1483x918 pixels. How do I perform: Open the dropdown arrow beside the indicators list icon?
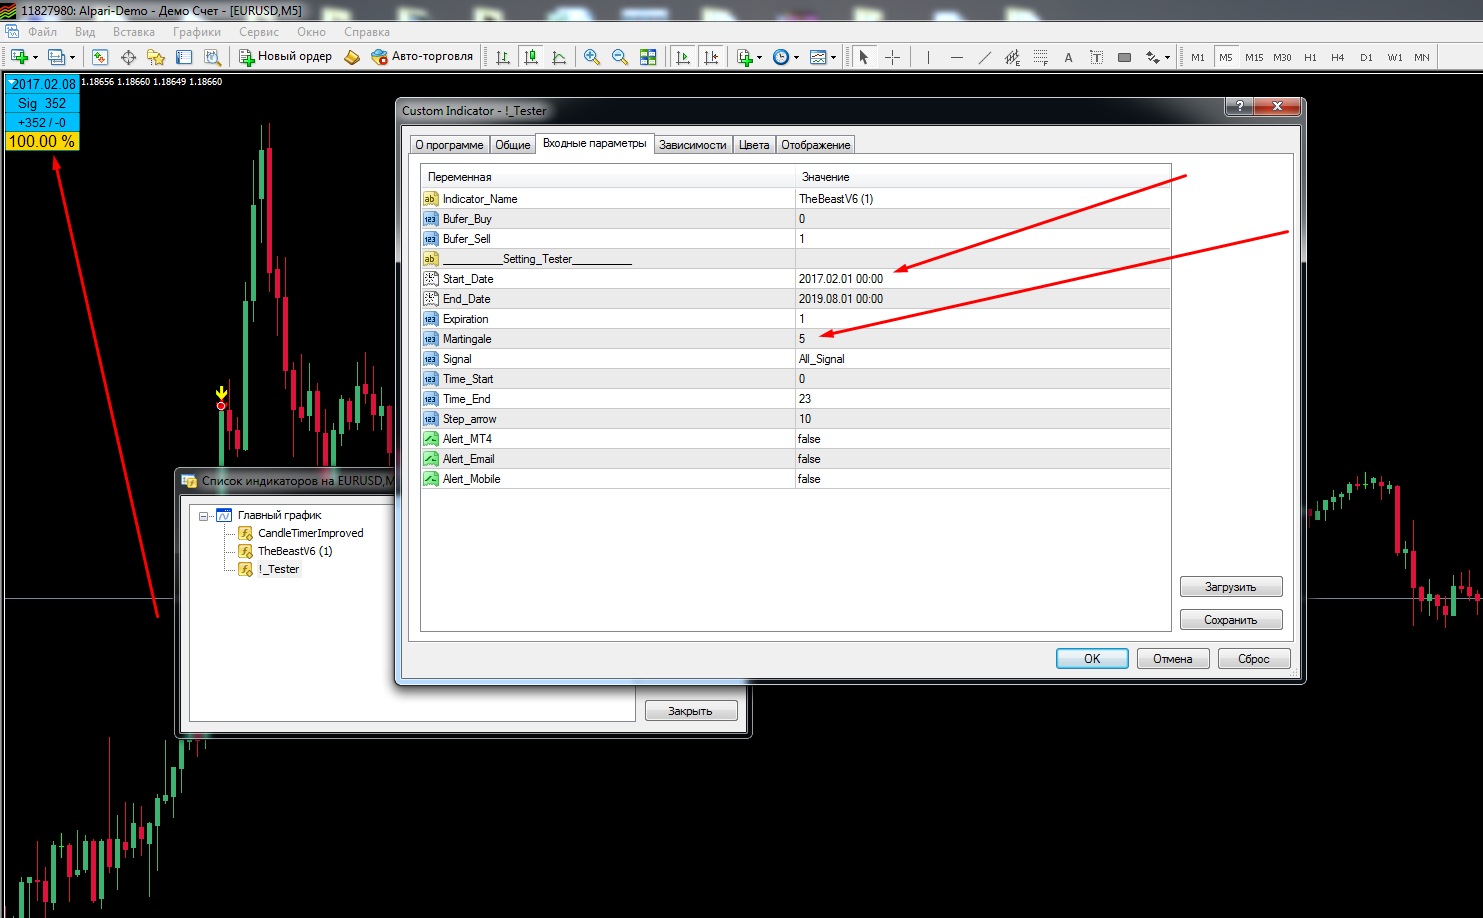(760, 57)
